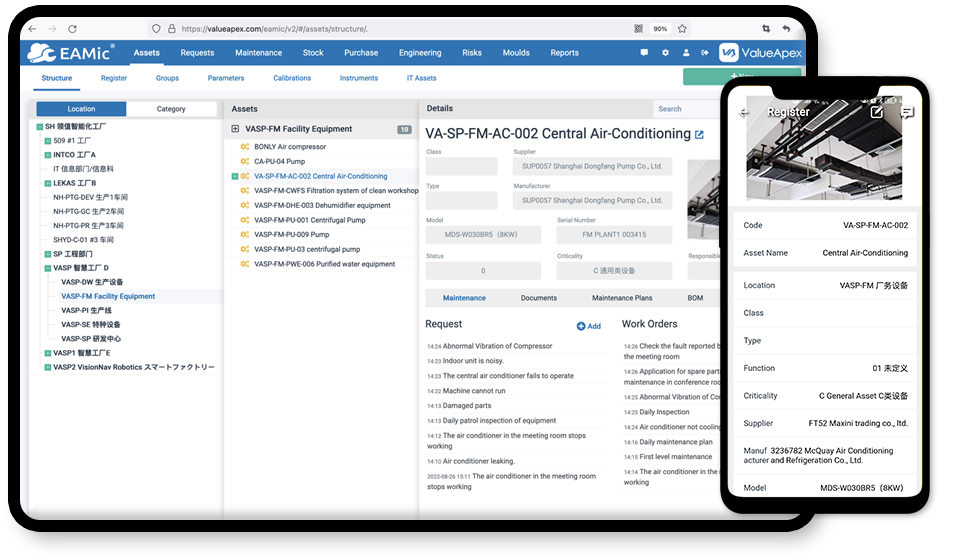This screenshot has width=954, height=560.
Task: Click the shield tracking-protection icon in address bar
Action: coord(156,29)
